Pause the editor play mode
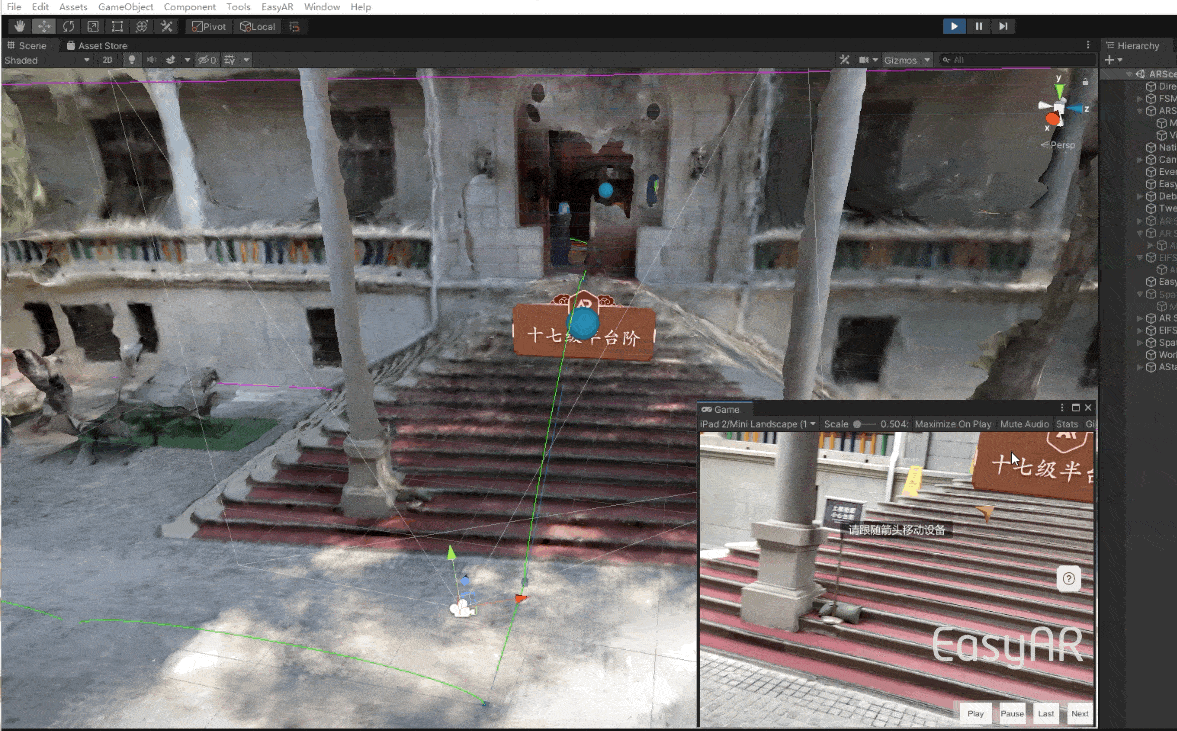The height and width of the screenshot is (731, 1177). click(979, 26)
